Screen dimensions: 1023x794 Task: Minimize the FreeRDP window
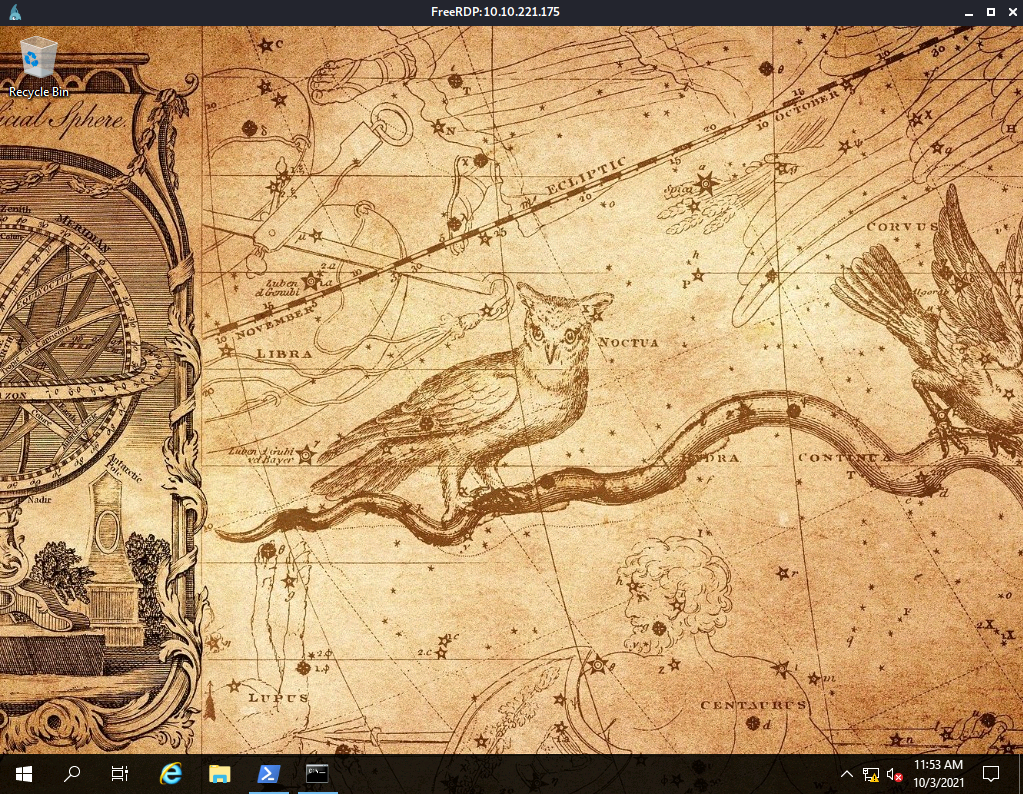click(x=969, y=12)
